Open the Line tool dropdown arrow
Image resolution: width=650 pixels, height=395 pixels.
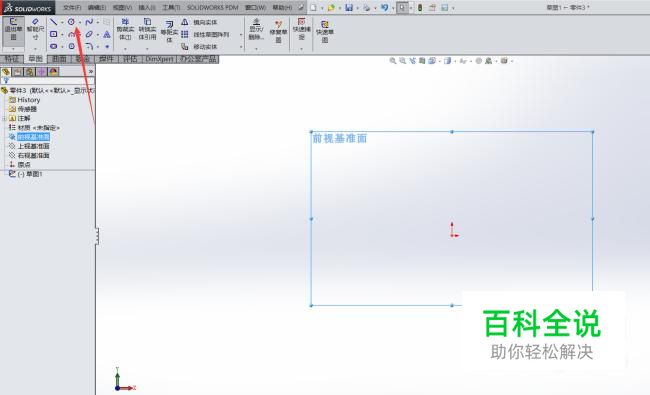[x=62, y=22]
